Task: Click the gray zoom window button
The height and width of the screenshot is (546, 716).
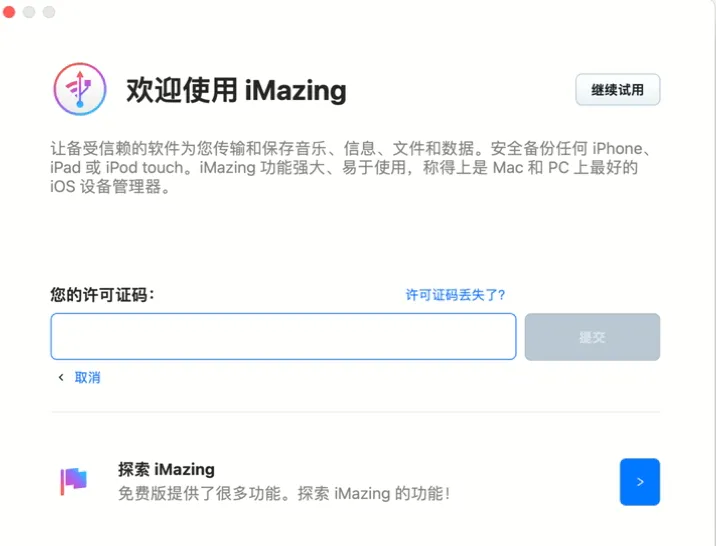Action: coord(49,12)
